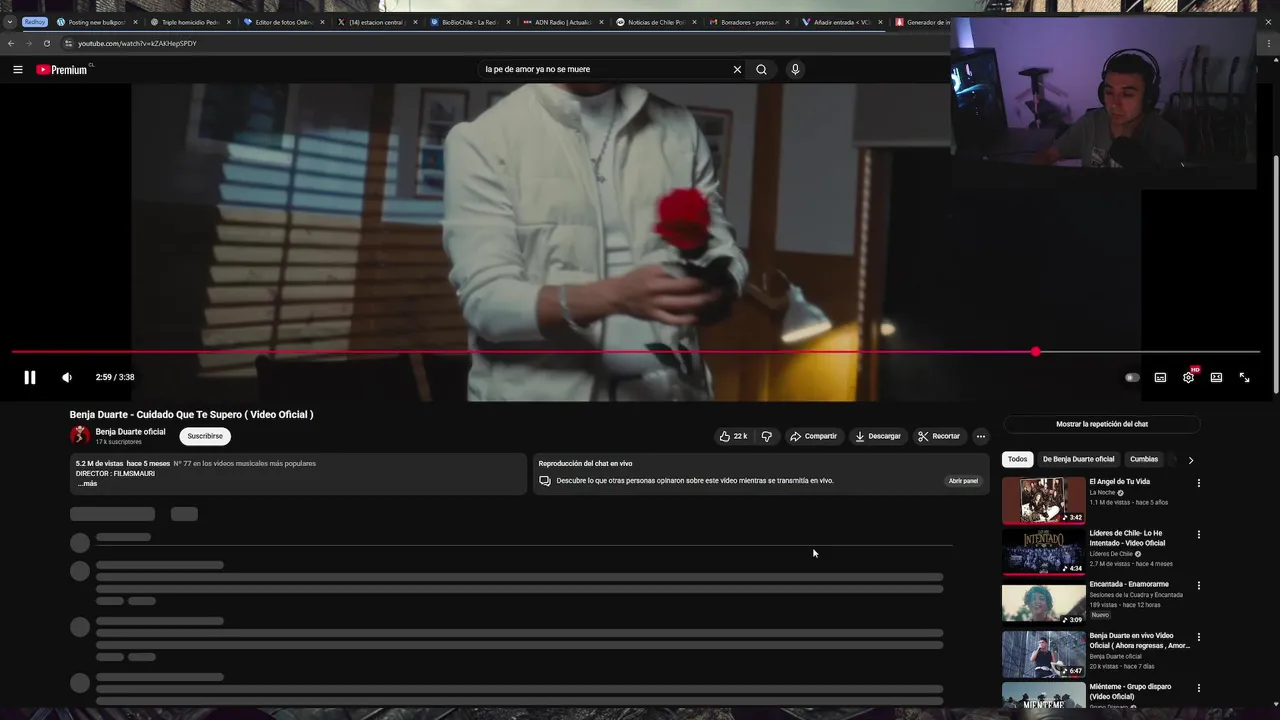Switch to BioBioChile browser tab
Image resolution: width=1280 pixels, height=720 pixels.
click(471, 22)
